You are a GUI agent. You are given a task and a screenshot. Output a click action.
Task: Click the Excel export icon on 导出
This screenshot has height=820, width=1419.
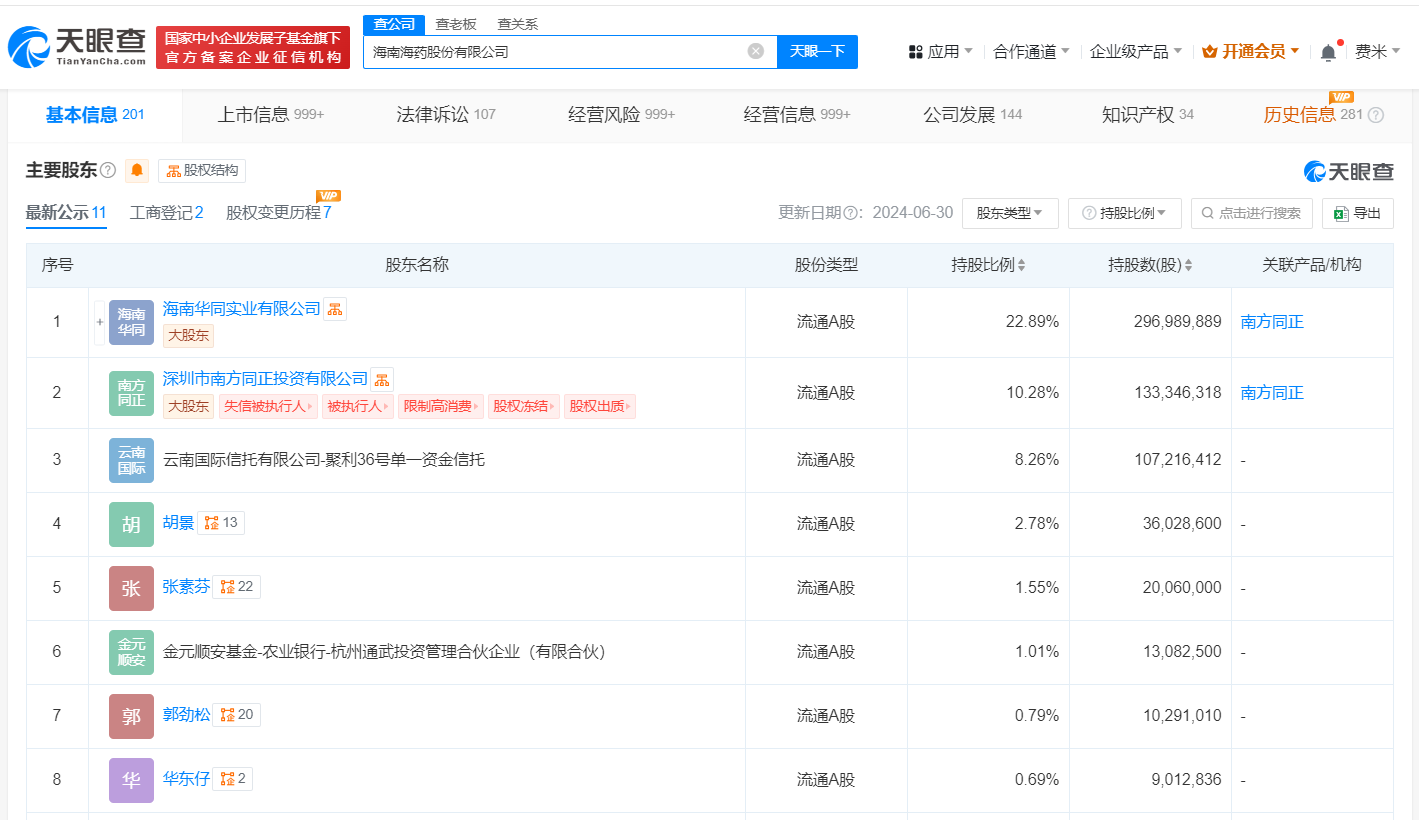(x=1340, y=213)
